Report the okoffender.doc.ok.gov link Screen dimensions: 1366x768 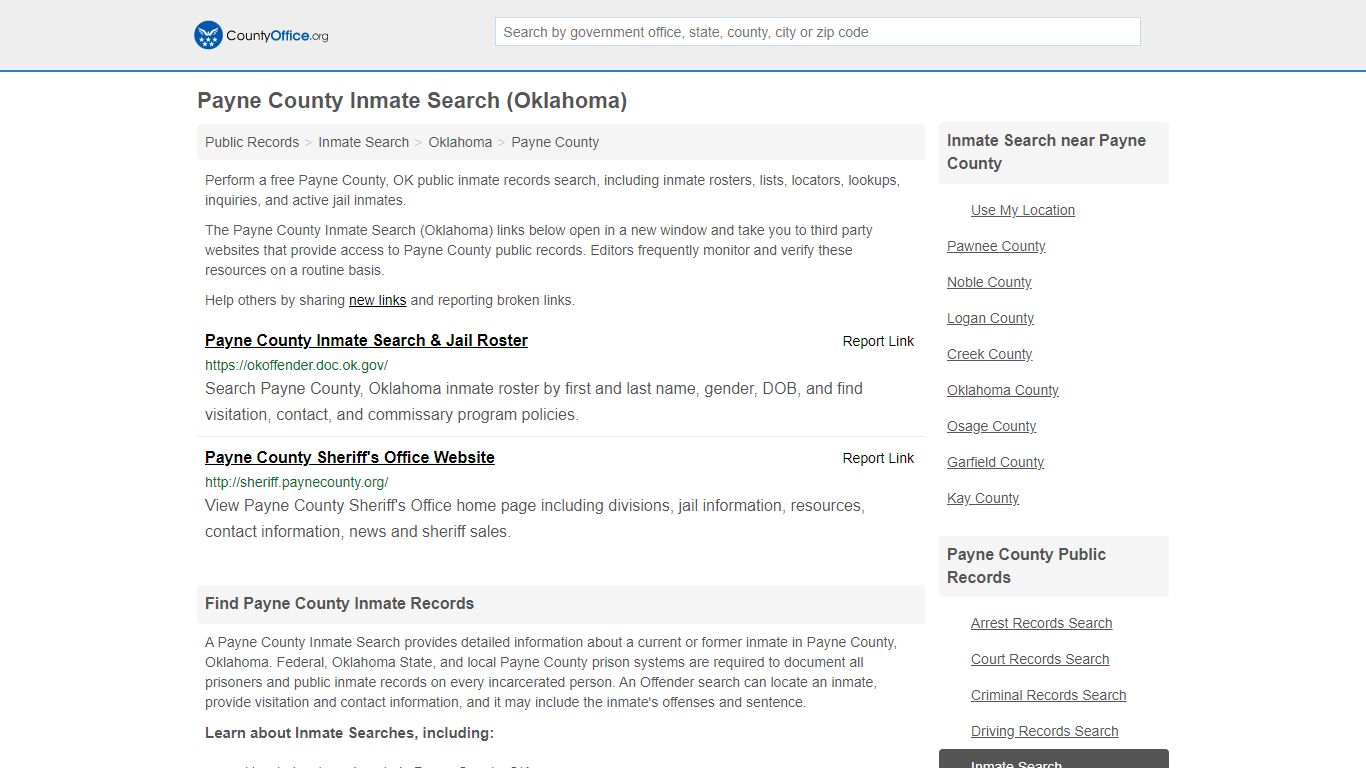pos(878,341)
